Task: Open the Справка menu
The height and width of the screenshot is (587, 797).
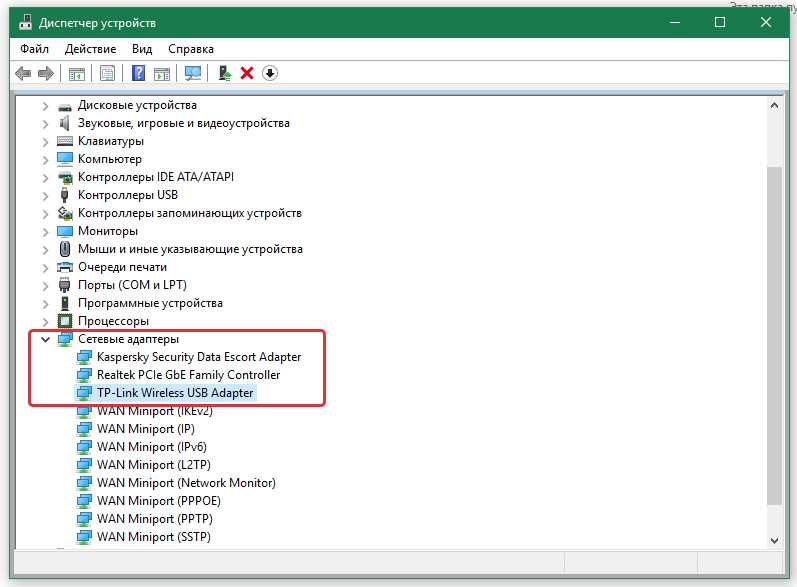Action: [x=191, y=49]
